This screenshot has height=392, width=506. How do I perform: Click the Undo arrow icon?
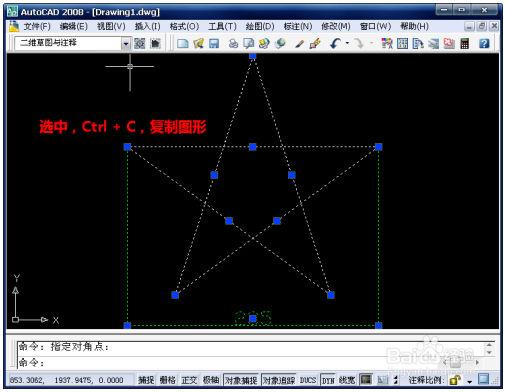335,43
